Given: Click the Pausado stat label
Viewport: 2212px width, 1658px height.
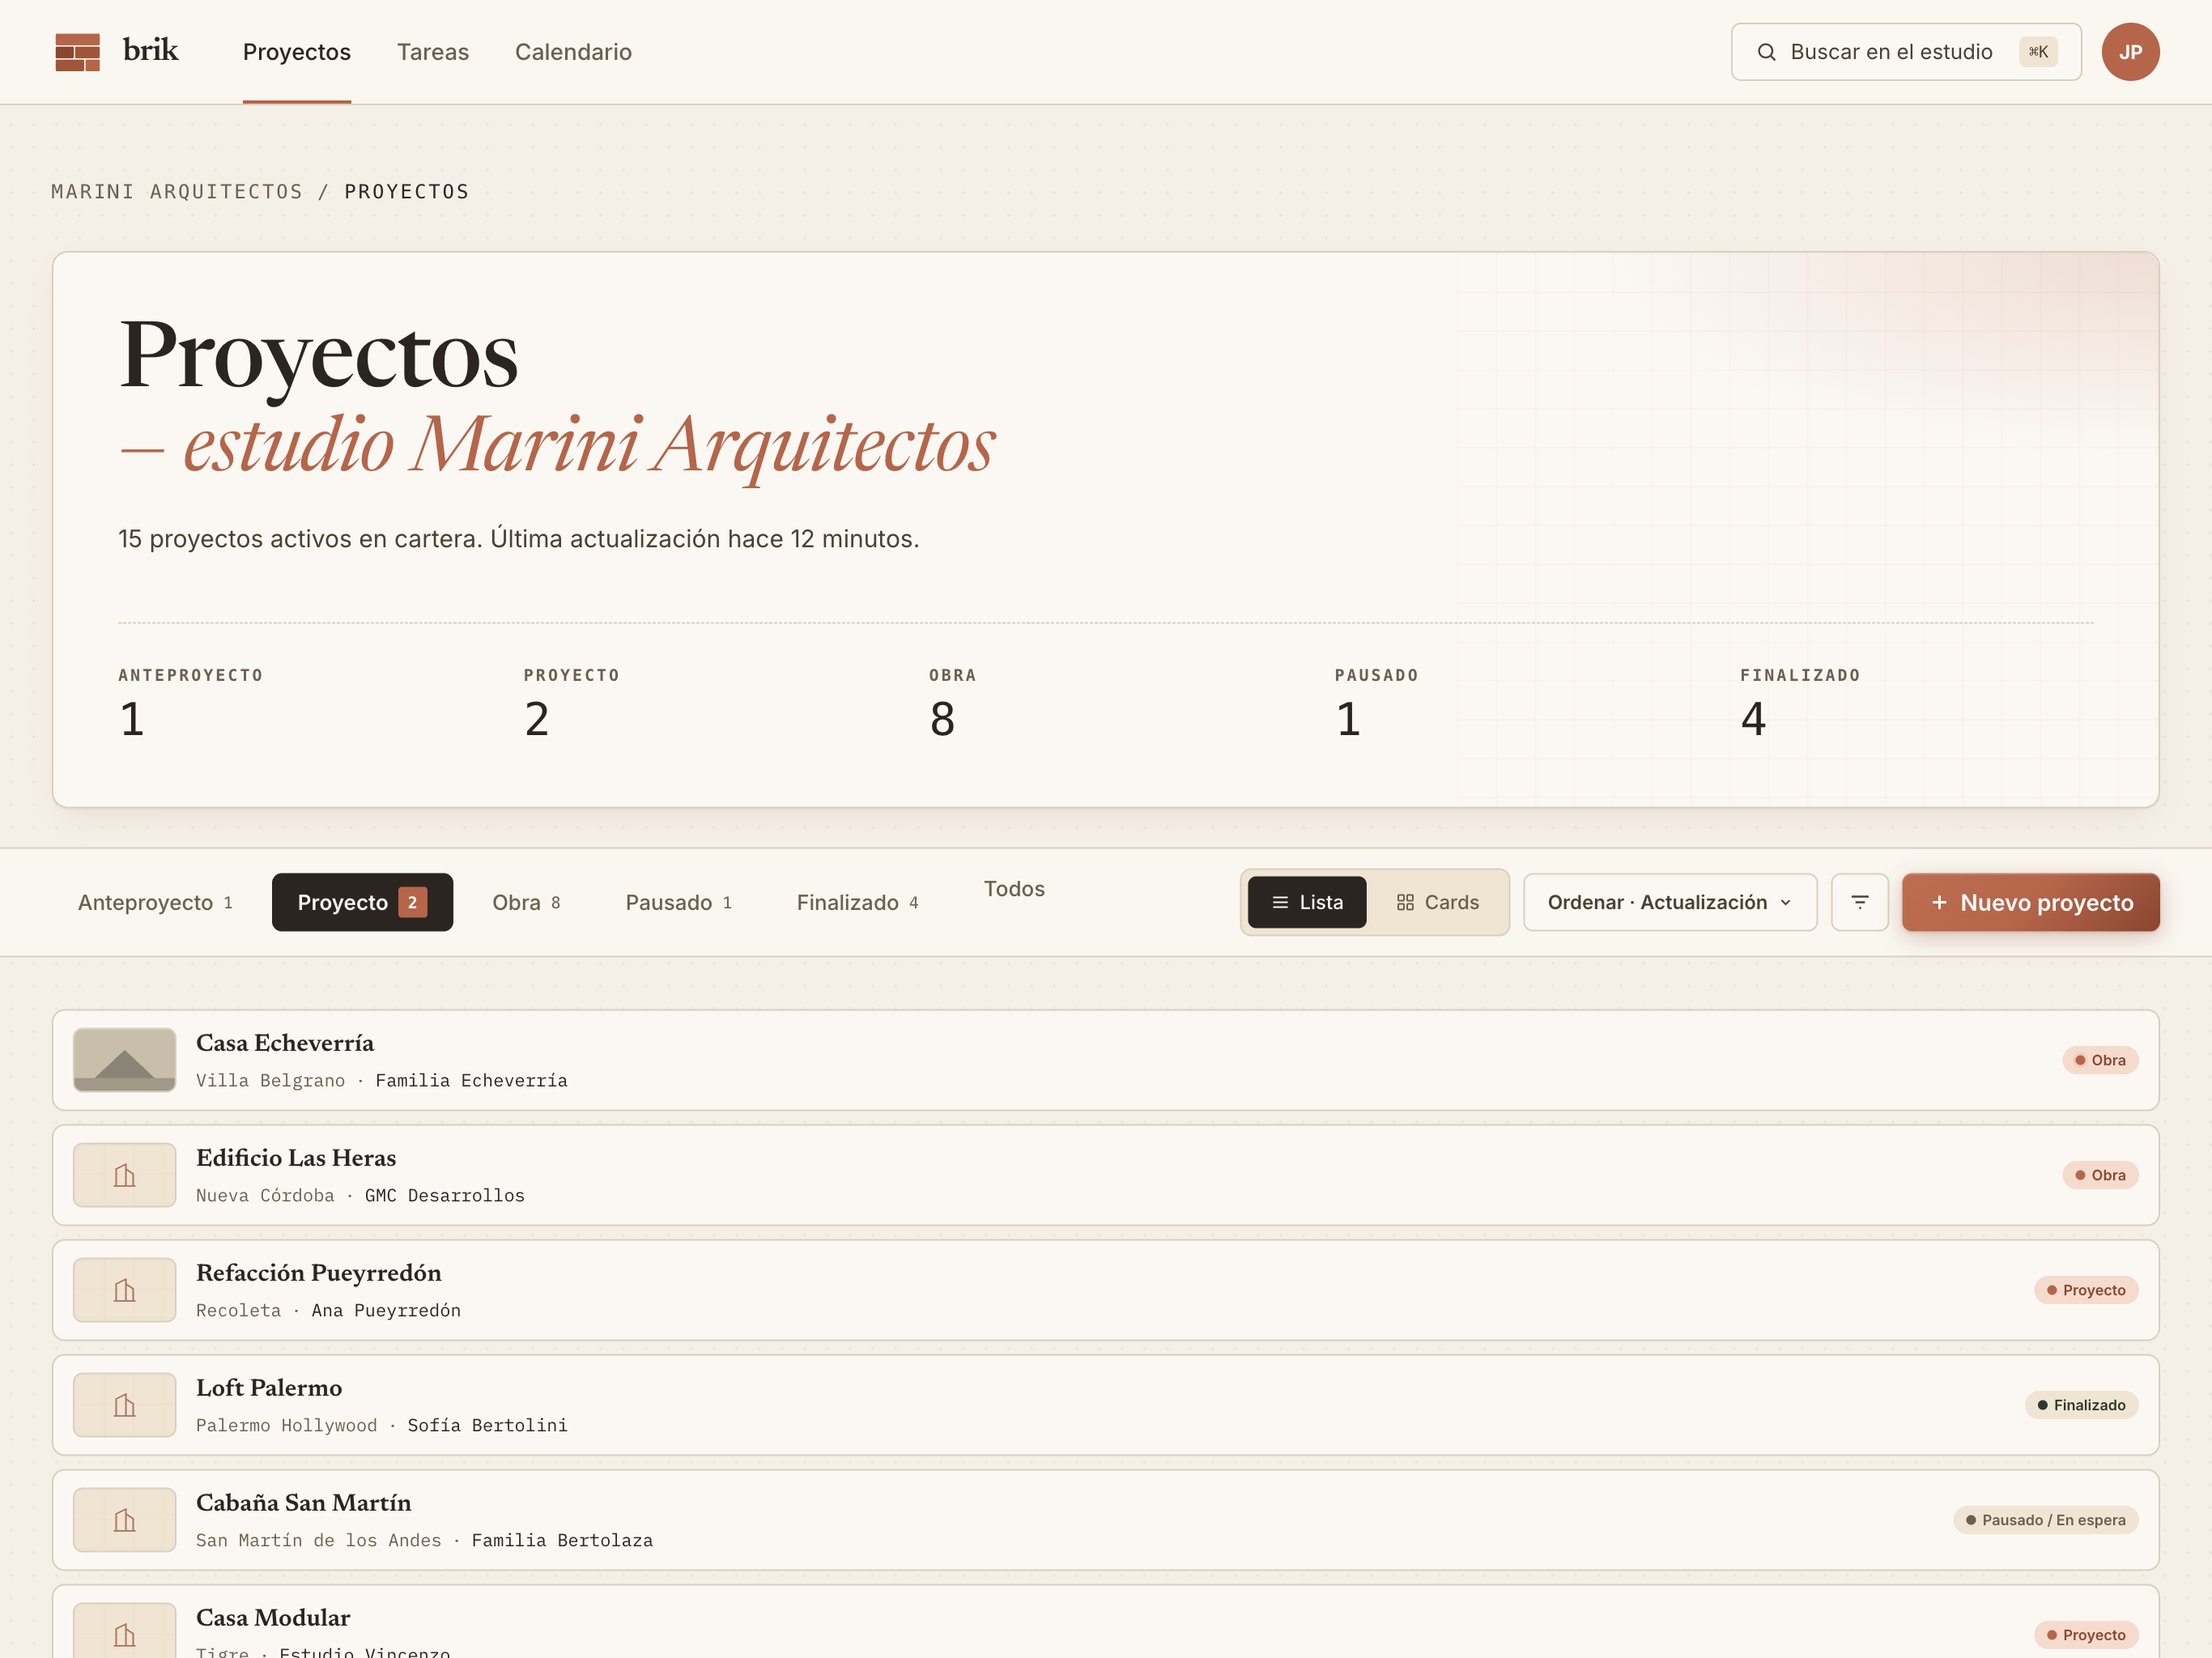Looking at the screenshot, I should 1376,675.
